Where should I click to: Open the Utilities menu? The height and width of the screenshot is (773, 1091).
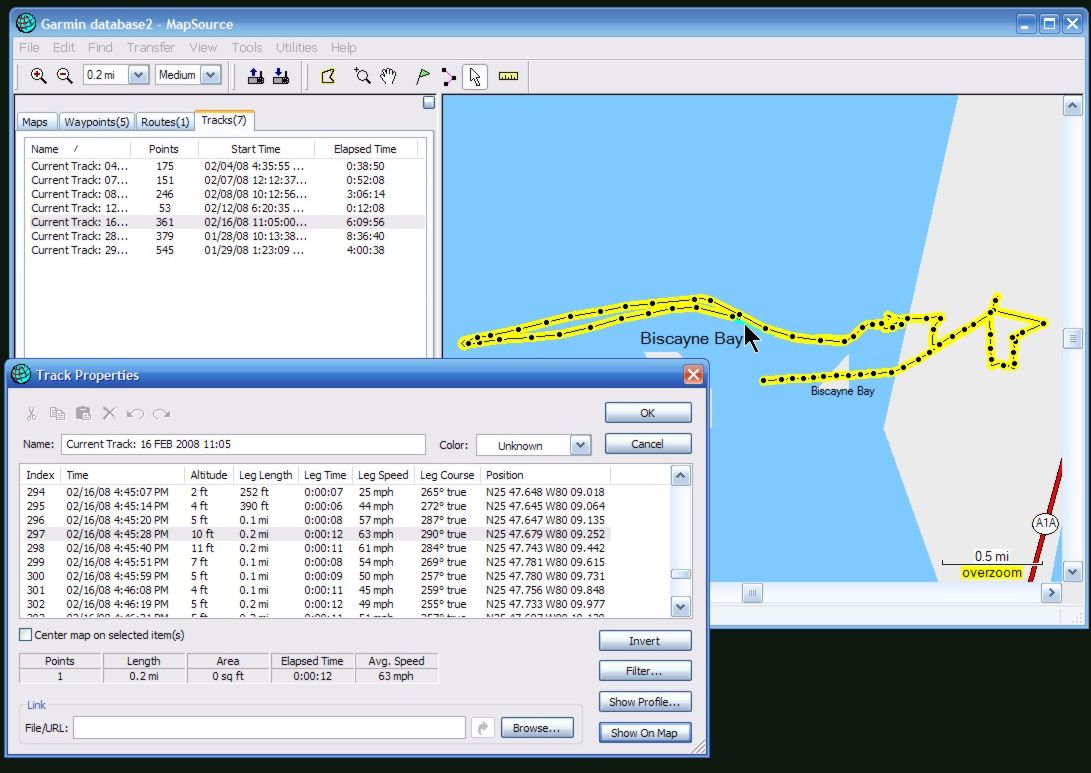click(x=296, y=47)
